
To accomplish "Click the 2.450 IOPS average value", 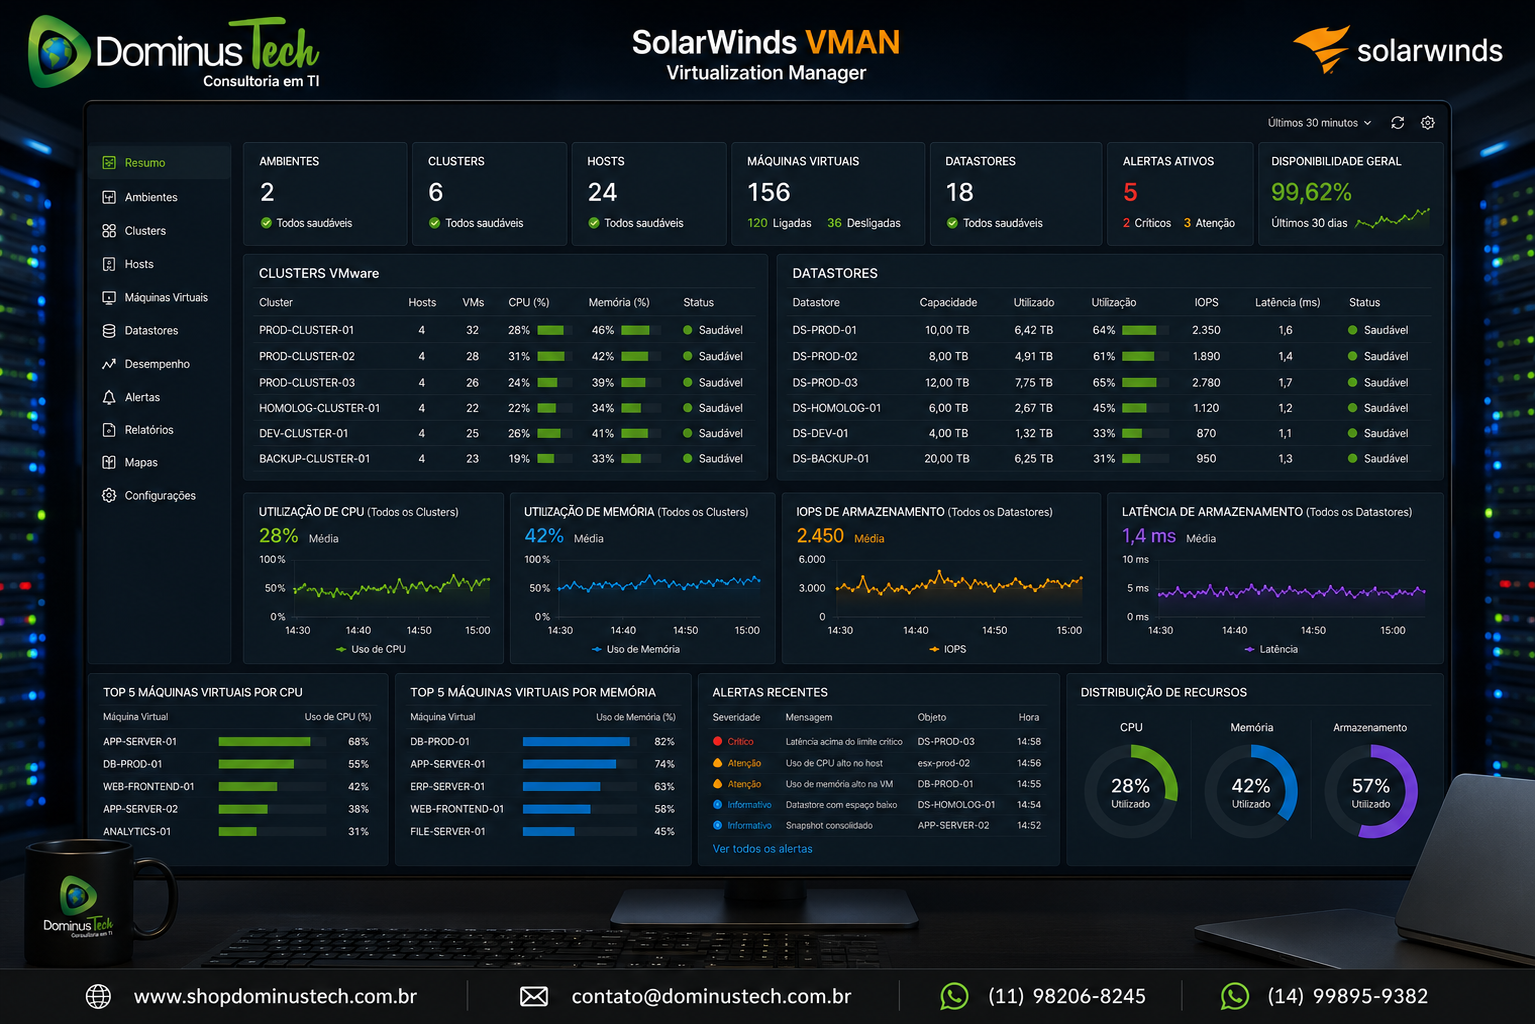I will [x=820, y=536].
